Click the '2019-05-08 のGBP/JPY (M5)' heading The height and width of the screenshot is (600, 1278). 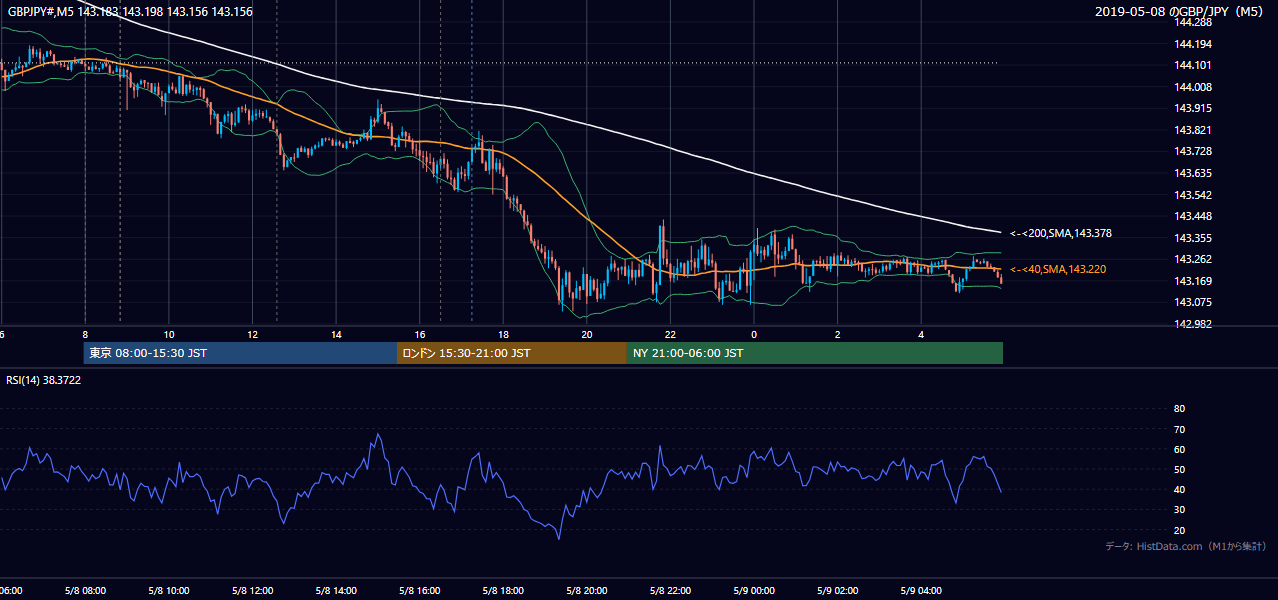point(1181,12)
